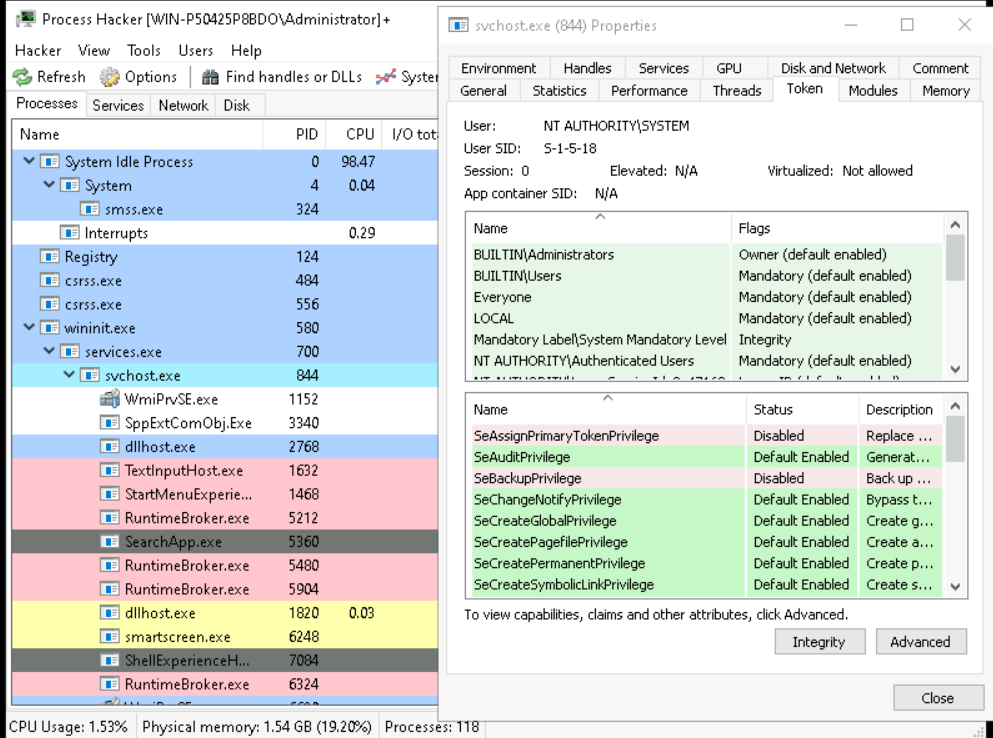Screen dimensions: 993x738
Task: Open Options via the gear icon
Action: tap(110, 77)
